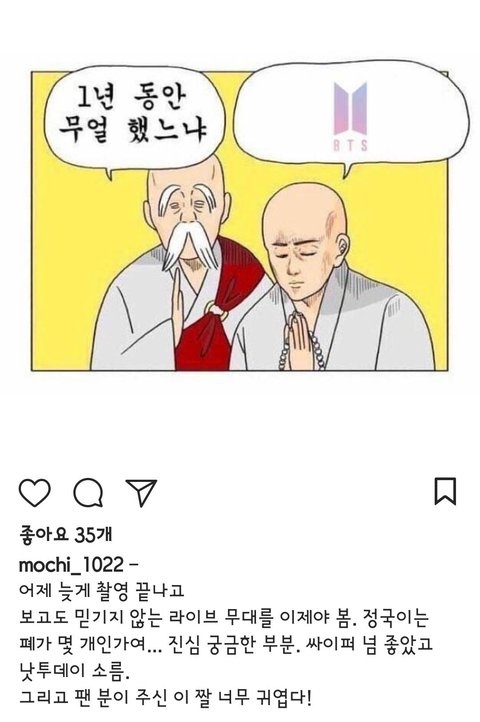Tap the BTS logo in speech bubble
The height and width of the screenshot is (722, 480).
click(x=351, y=109)
